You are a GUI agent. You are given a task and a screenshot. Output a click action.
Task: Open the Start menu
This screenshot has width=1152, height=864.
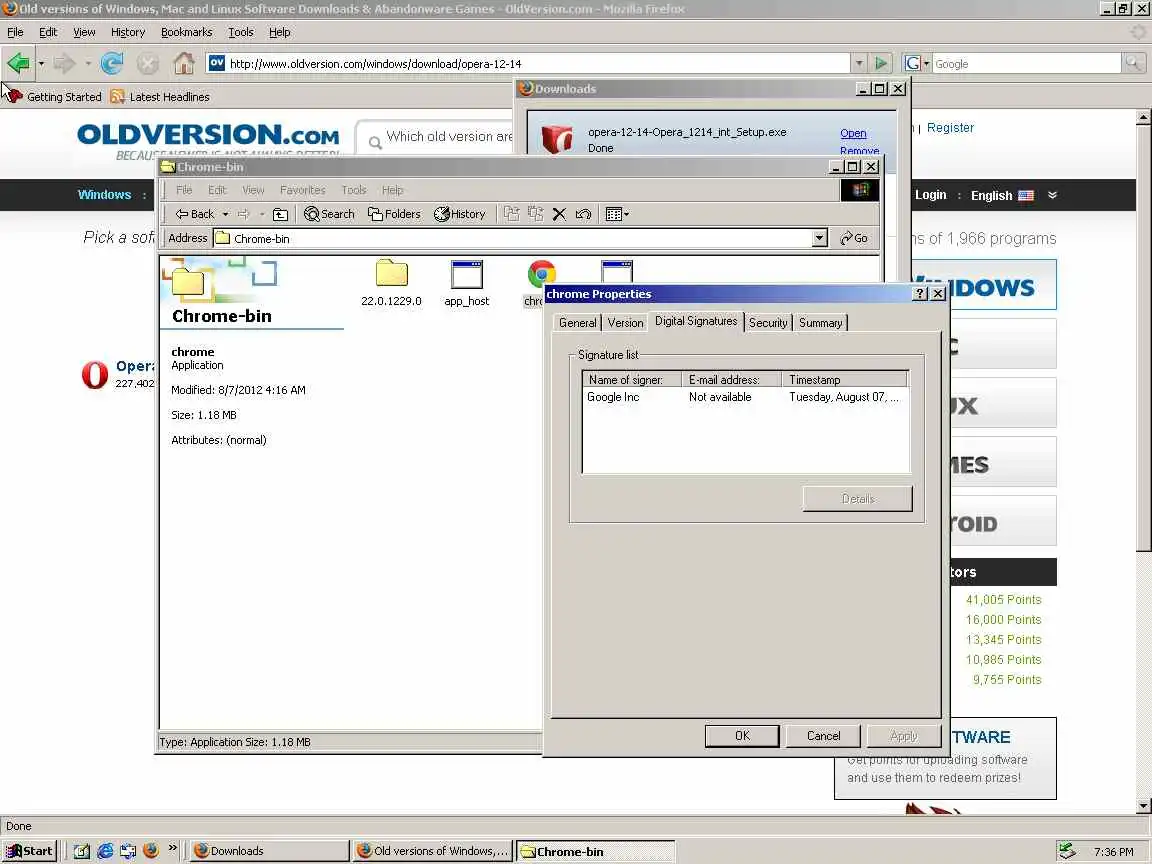point(29,851)
